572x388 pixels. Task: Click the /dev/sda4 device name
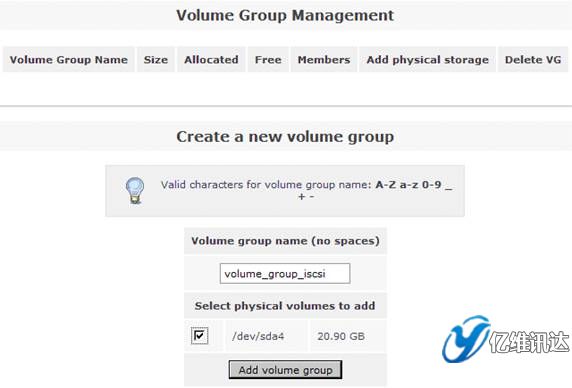click(258, 336)
